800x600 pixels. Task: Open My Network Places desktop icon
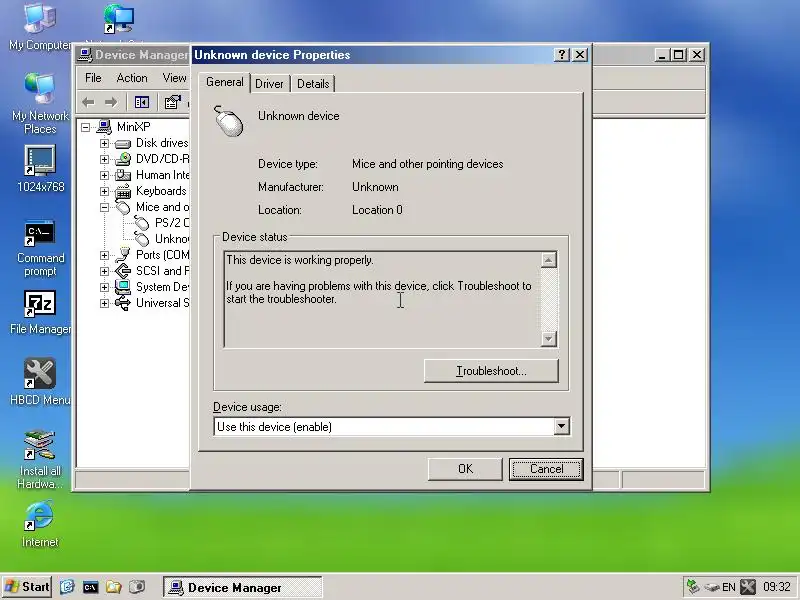click(x=40, y=104)
